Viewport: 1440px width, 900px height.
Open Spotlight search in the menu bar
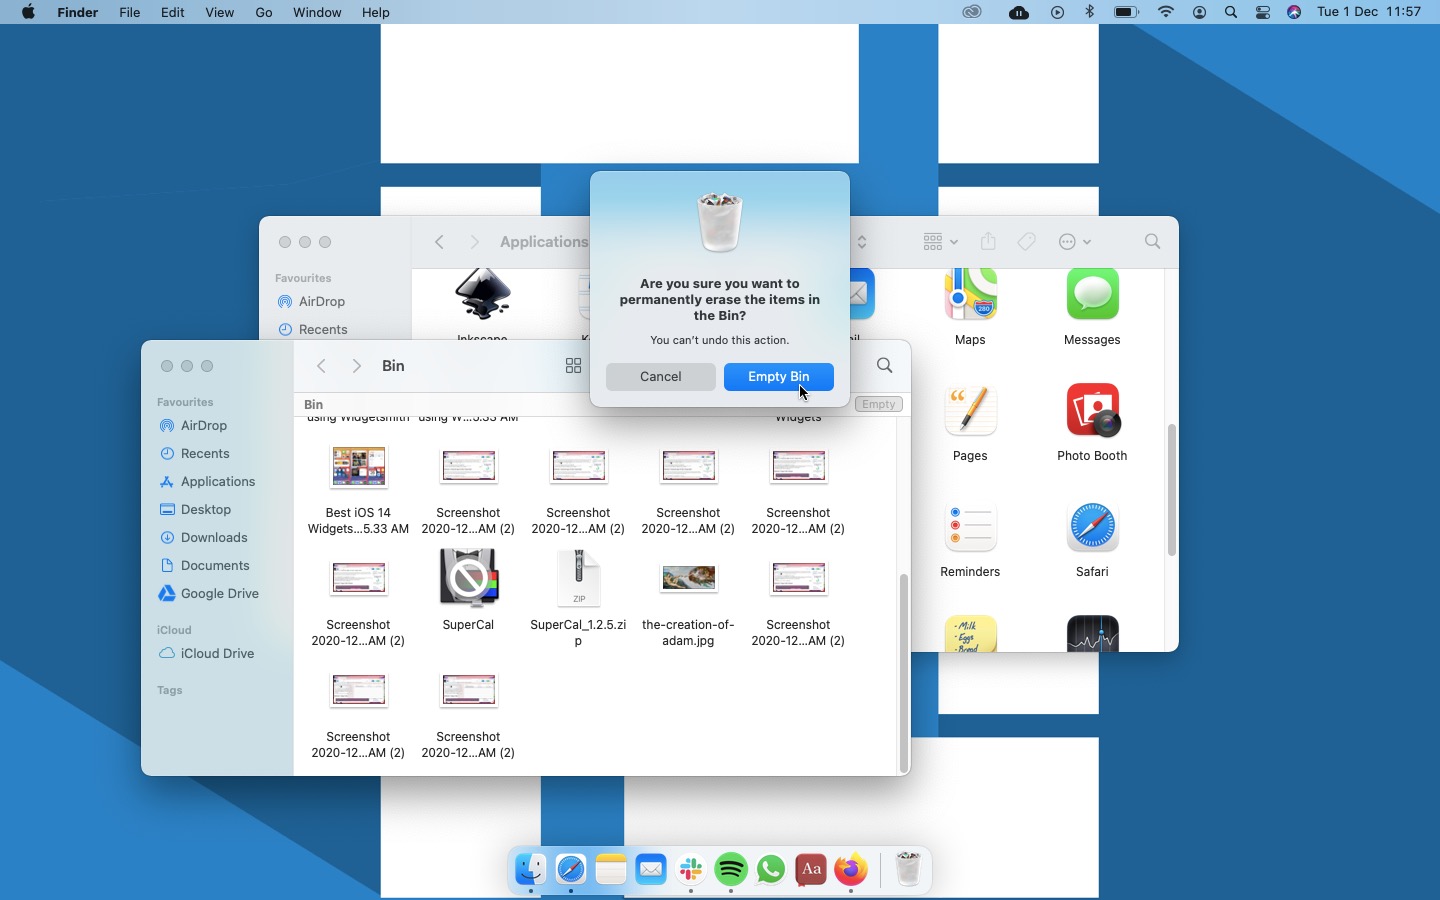click(x=1231, y=12)
